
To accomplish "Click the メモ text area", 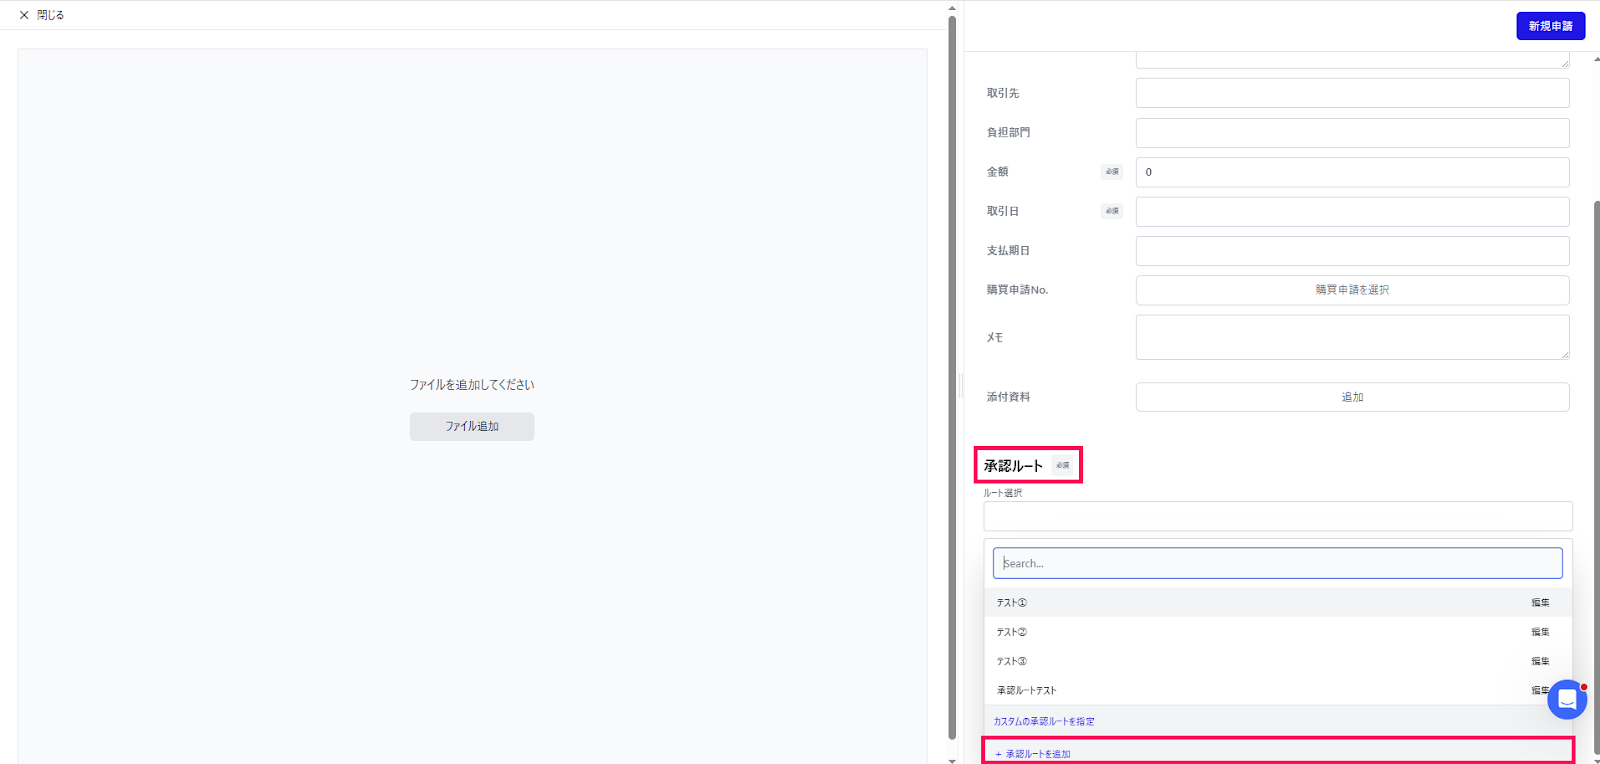I will click(x=1352, y=337).
